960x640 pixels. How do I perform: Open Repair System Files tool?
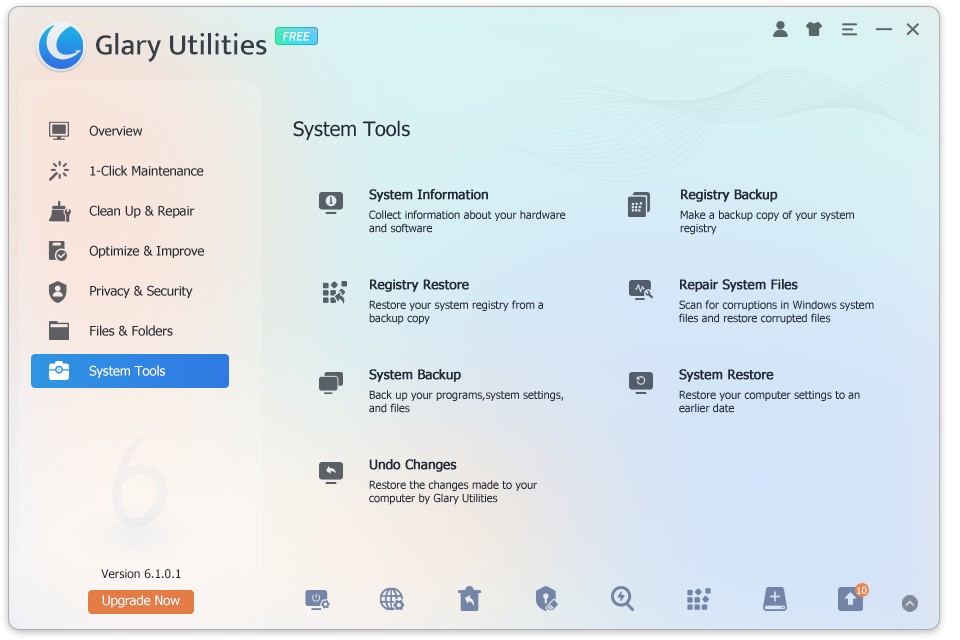coord(738,285)
